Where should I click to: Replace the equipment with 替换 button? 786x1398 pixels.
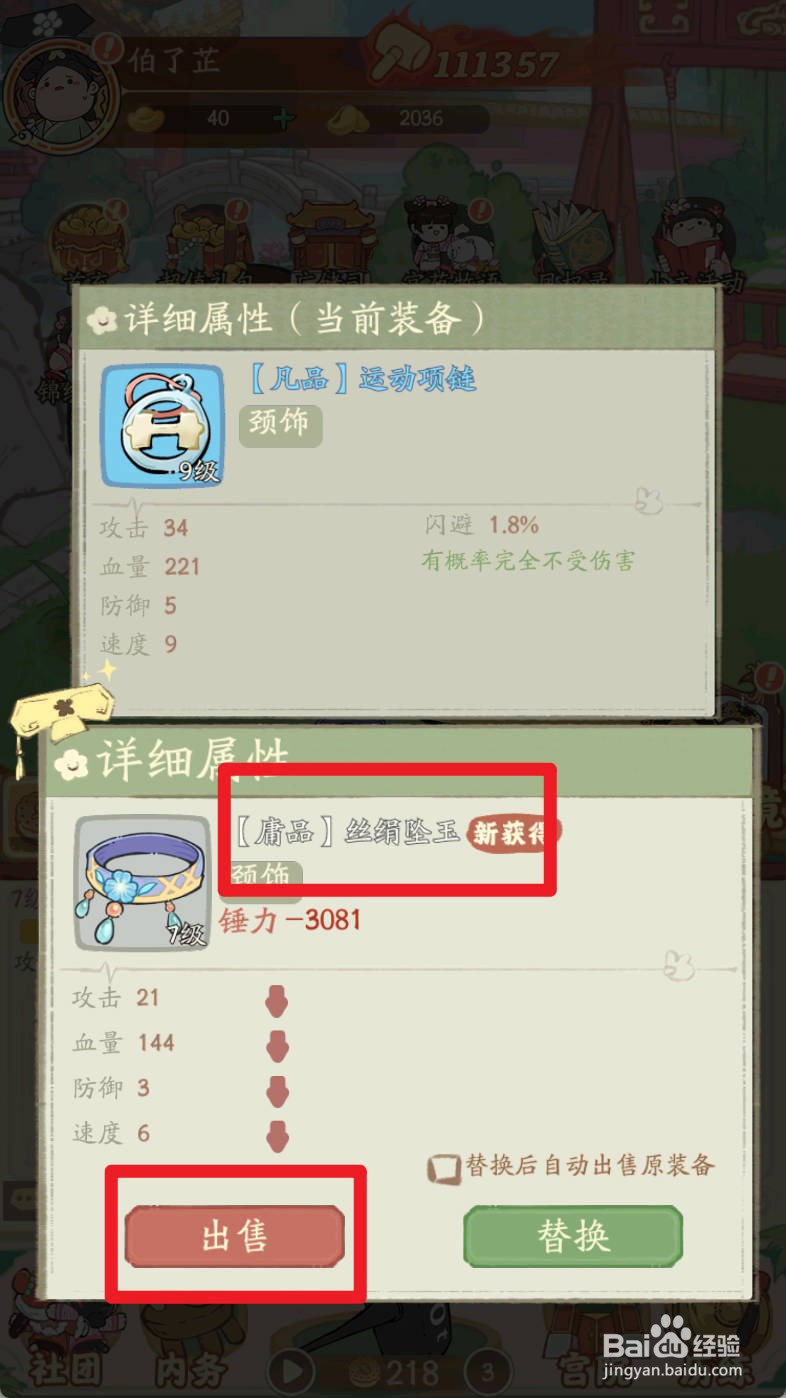pyautogui.click(x=573, y=1236)
